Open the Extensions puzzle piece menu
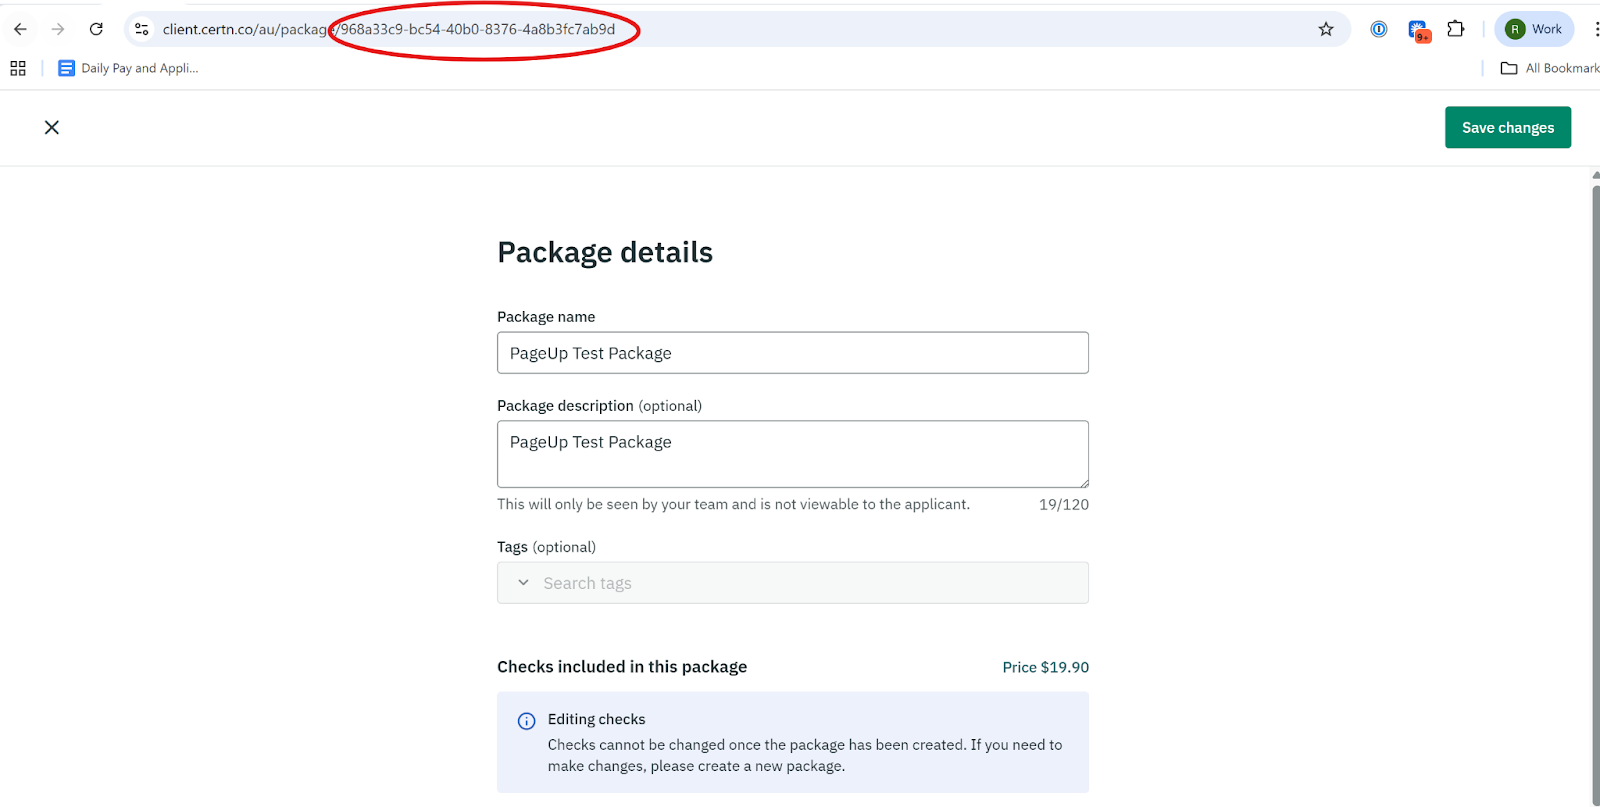The height and width of the screenshot is (807, 1600). [1456, 29]
